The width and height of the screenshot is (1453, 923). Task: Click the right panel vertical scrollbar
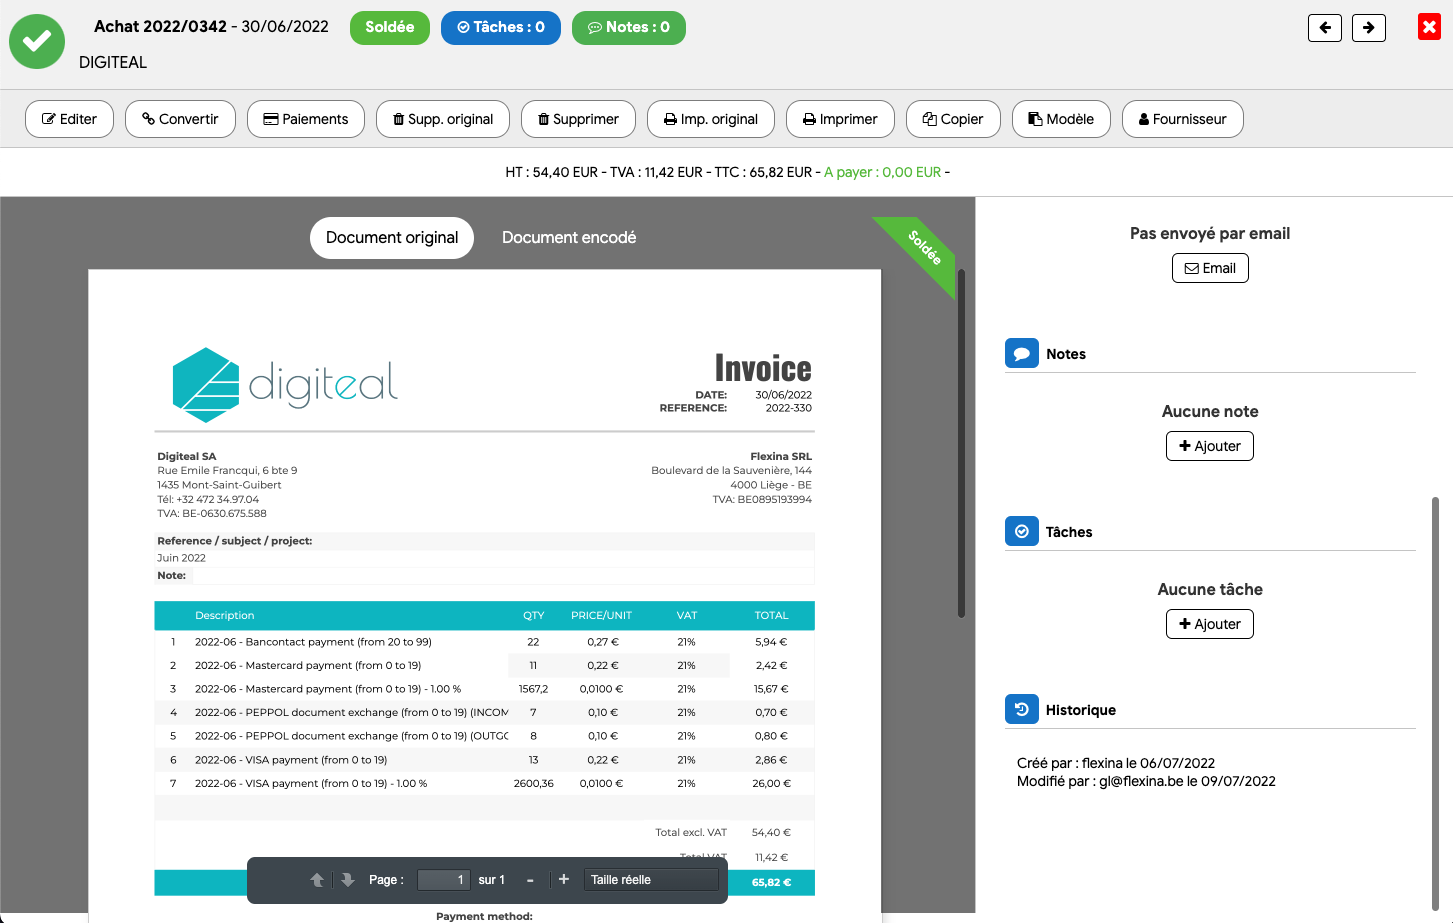[1435, 702]
